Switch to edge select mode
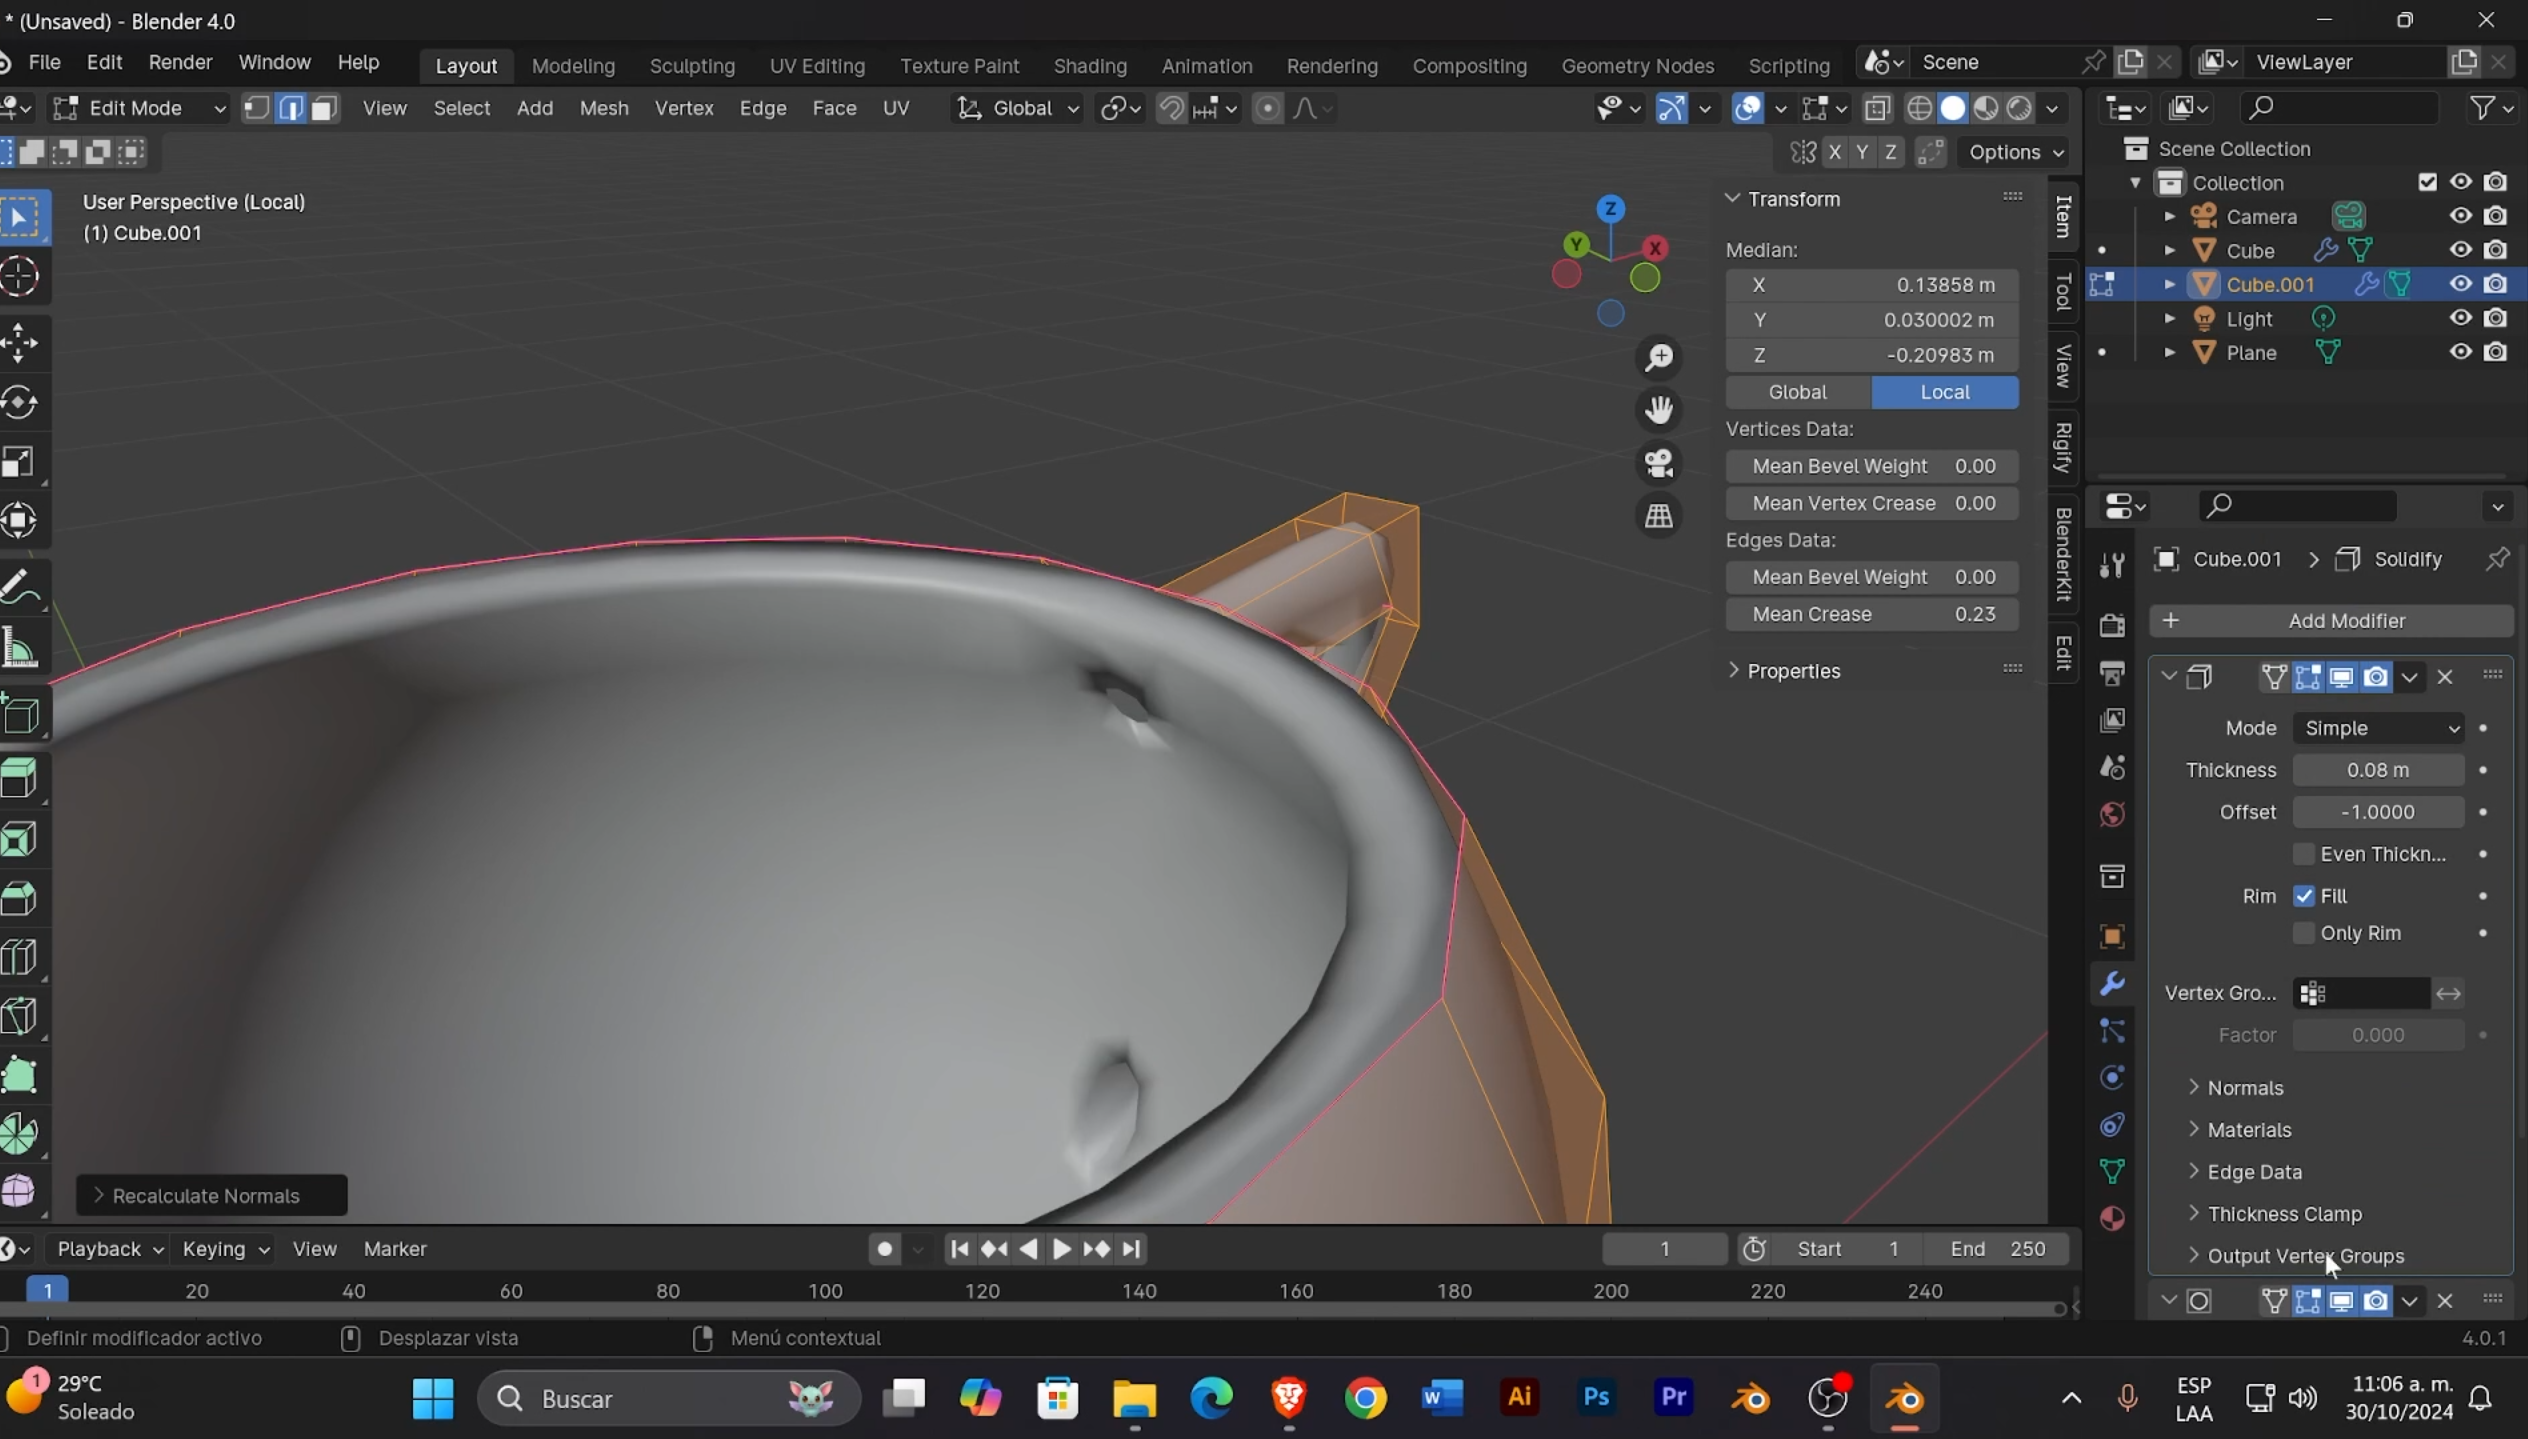Image resolution: width=2528 pixels, height=1439 pixels. pos(290,108)
